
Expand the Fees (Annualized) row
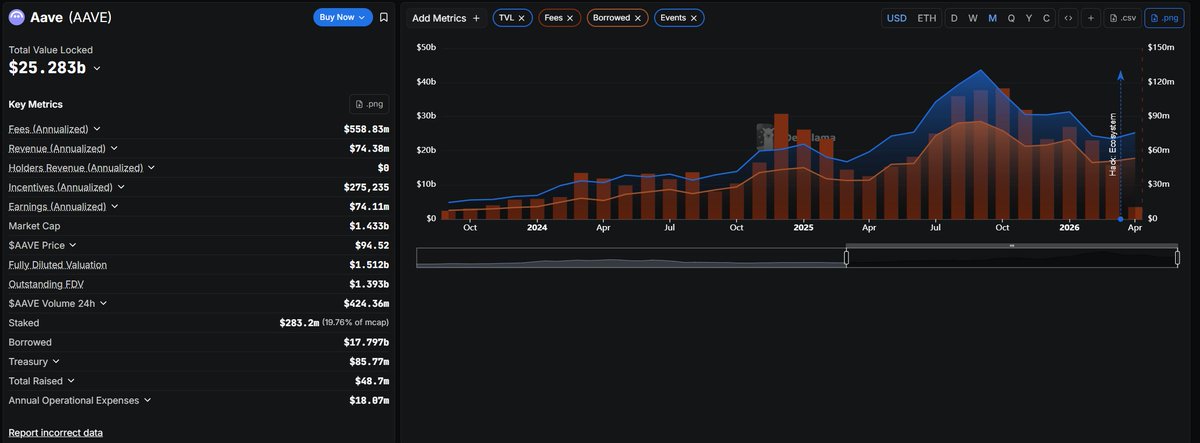point(97,129)
